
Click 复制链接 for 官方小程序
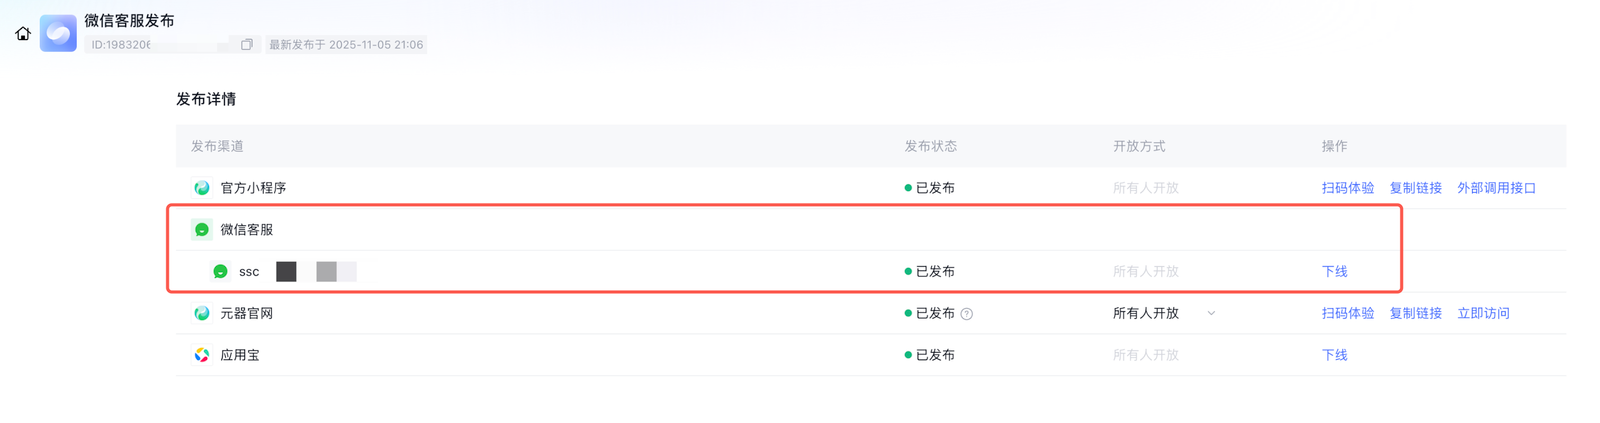point(1415,188)
